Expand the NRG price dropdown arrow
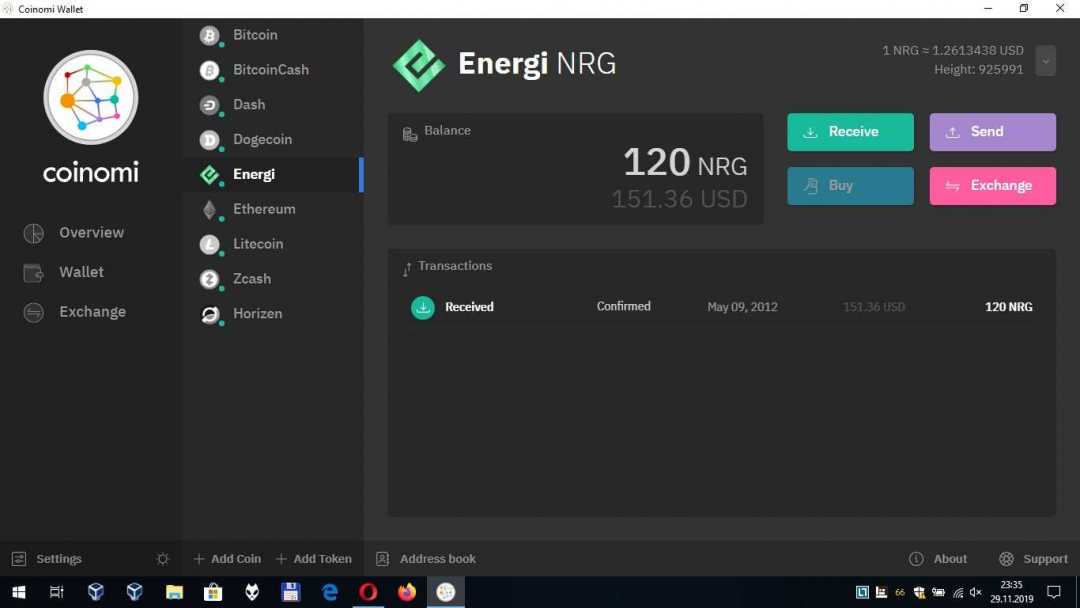Viewport: 1080px width, 608px height. click(x=1045, y=61)
